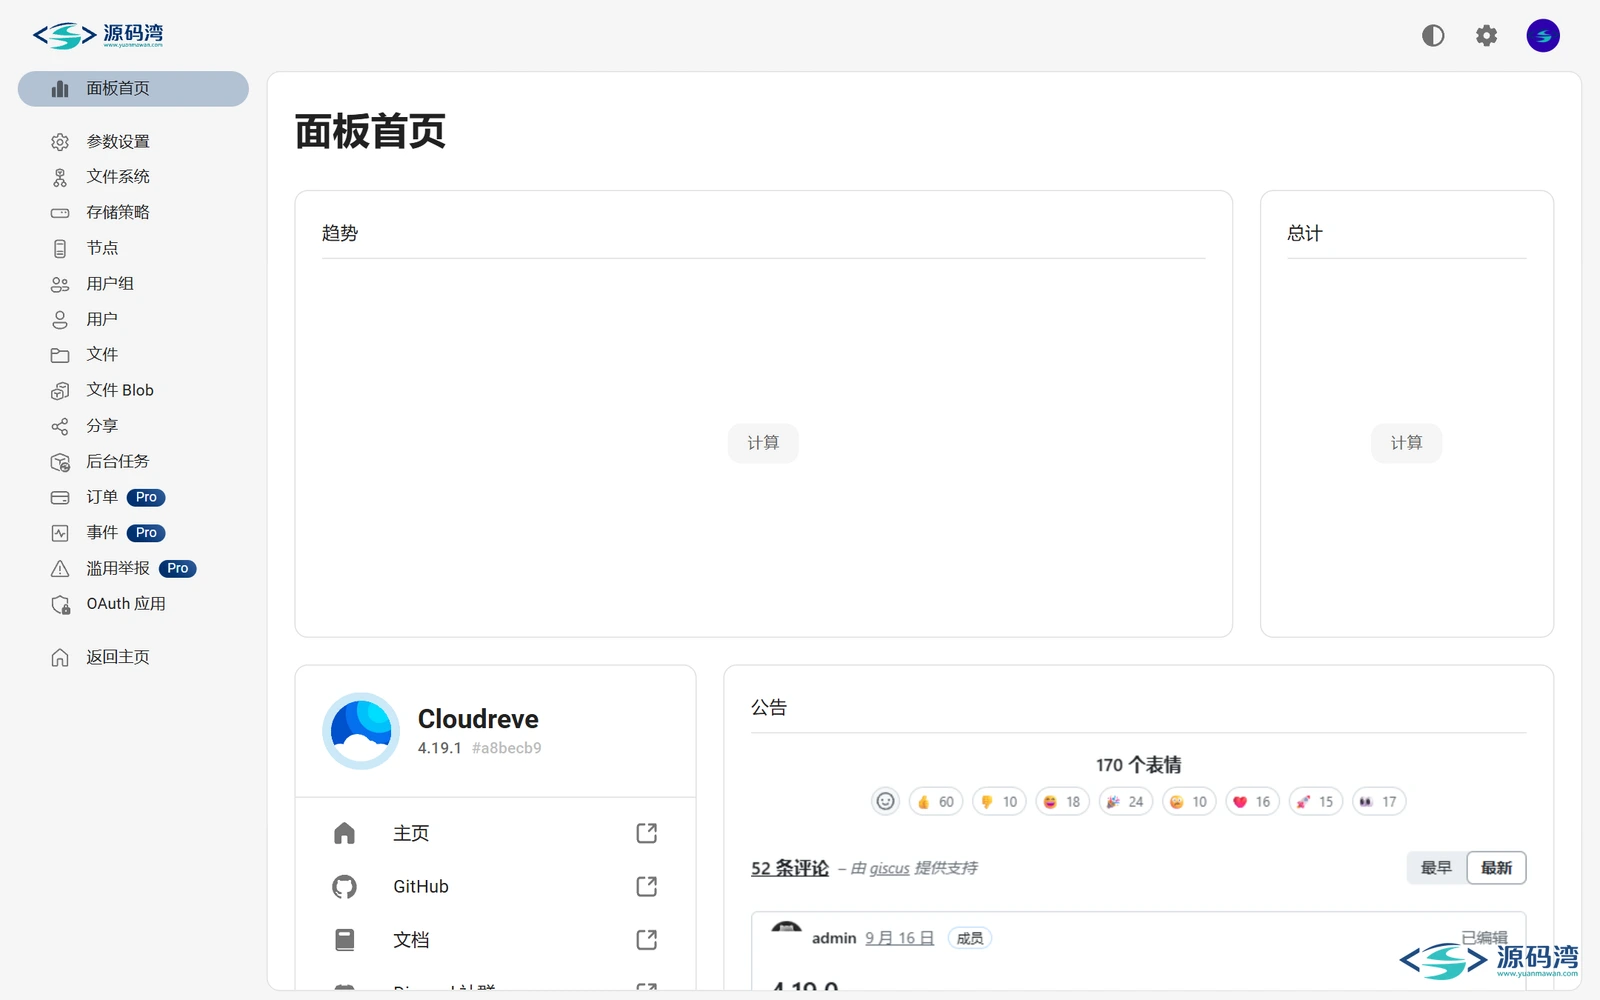The width and height of the screenshot is (1600, 1000).
Task: Open the emoji reaction picker
Action: pyautogui.click(x=885, y=801)
